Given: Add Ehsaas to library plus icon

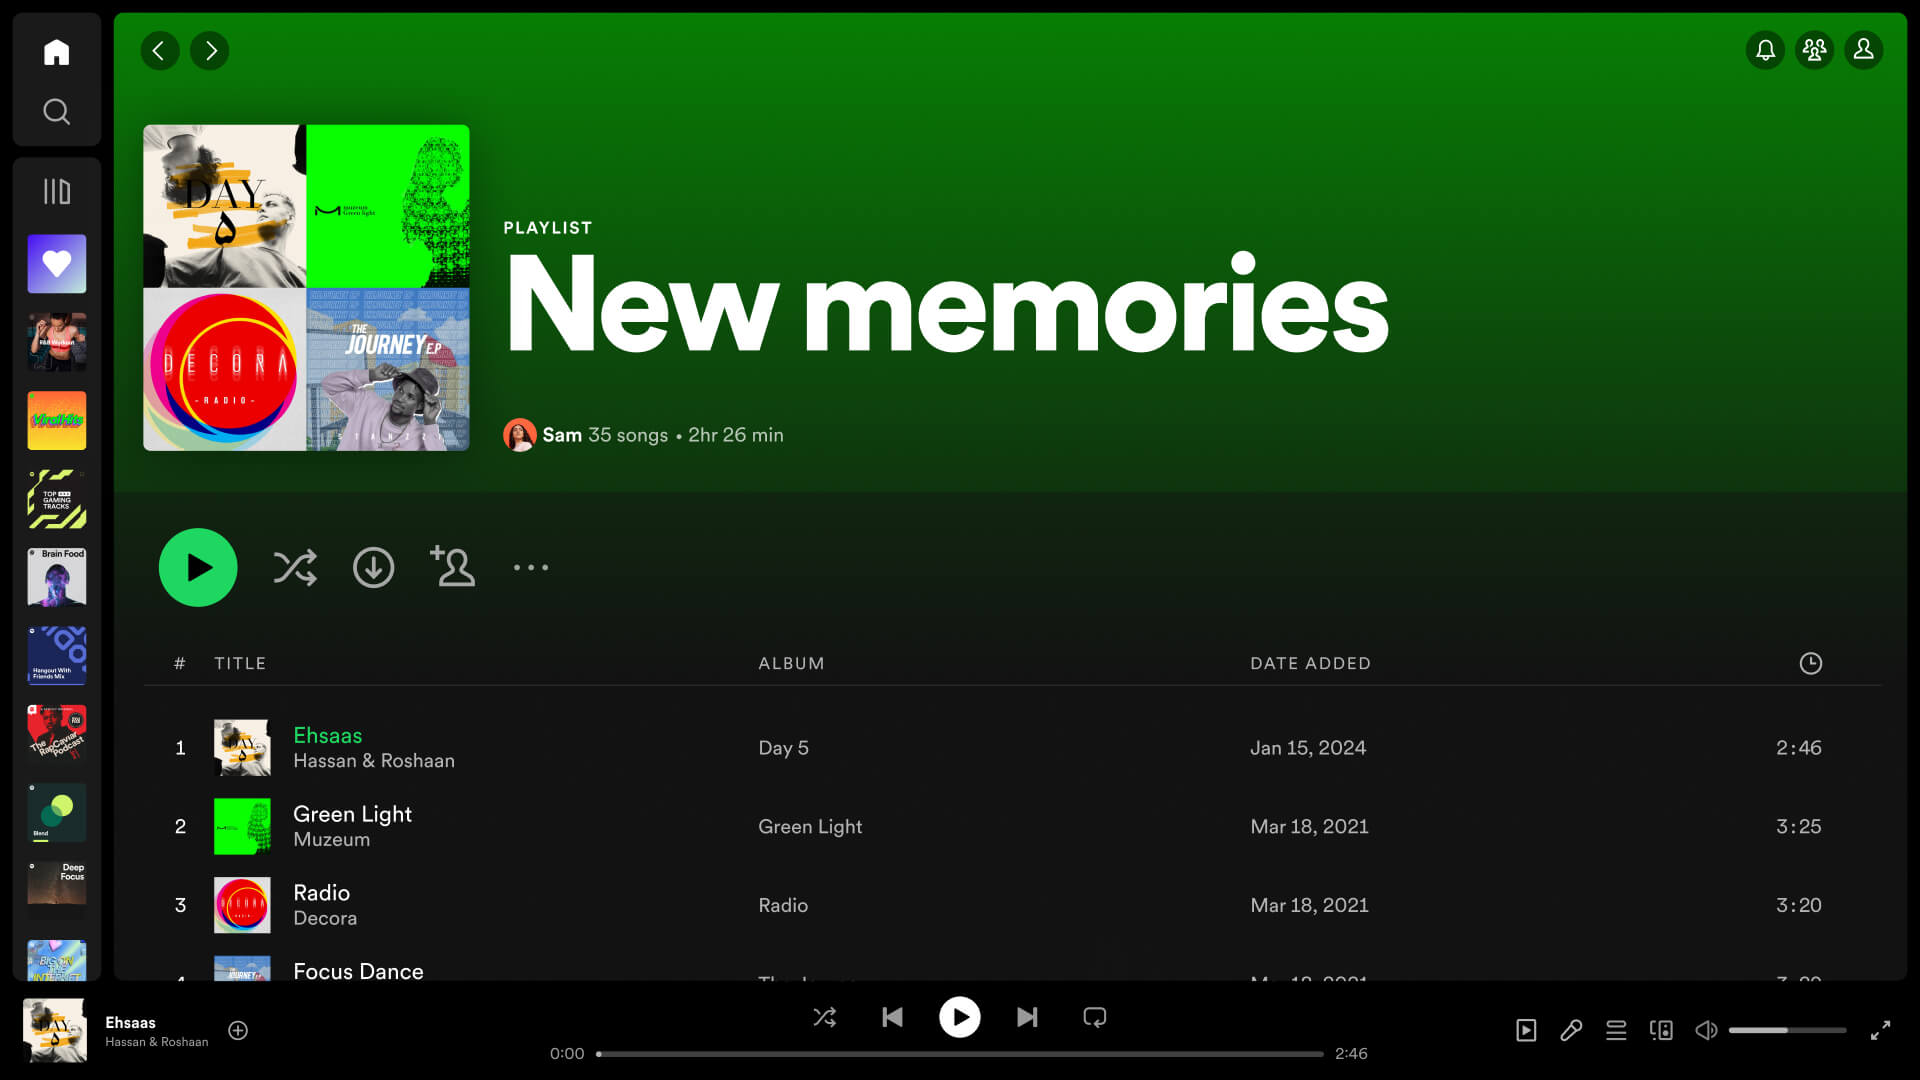Looking at the screenshot, I should (x=238, y=1031).
